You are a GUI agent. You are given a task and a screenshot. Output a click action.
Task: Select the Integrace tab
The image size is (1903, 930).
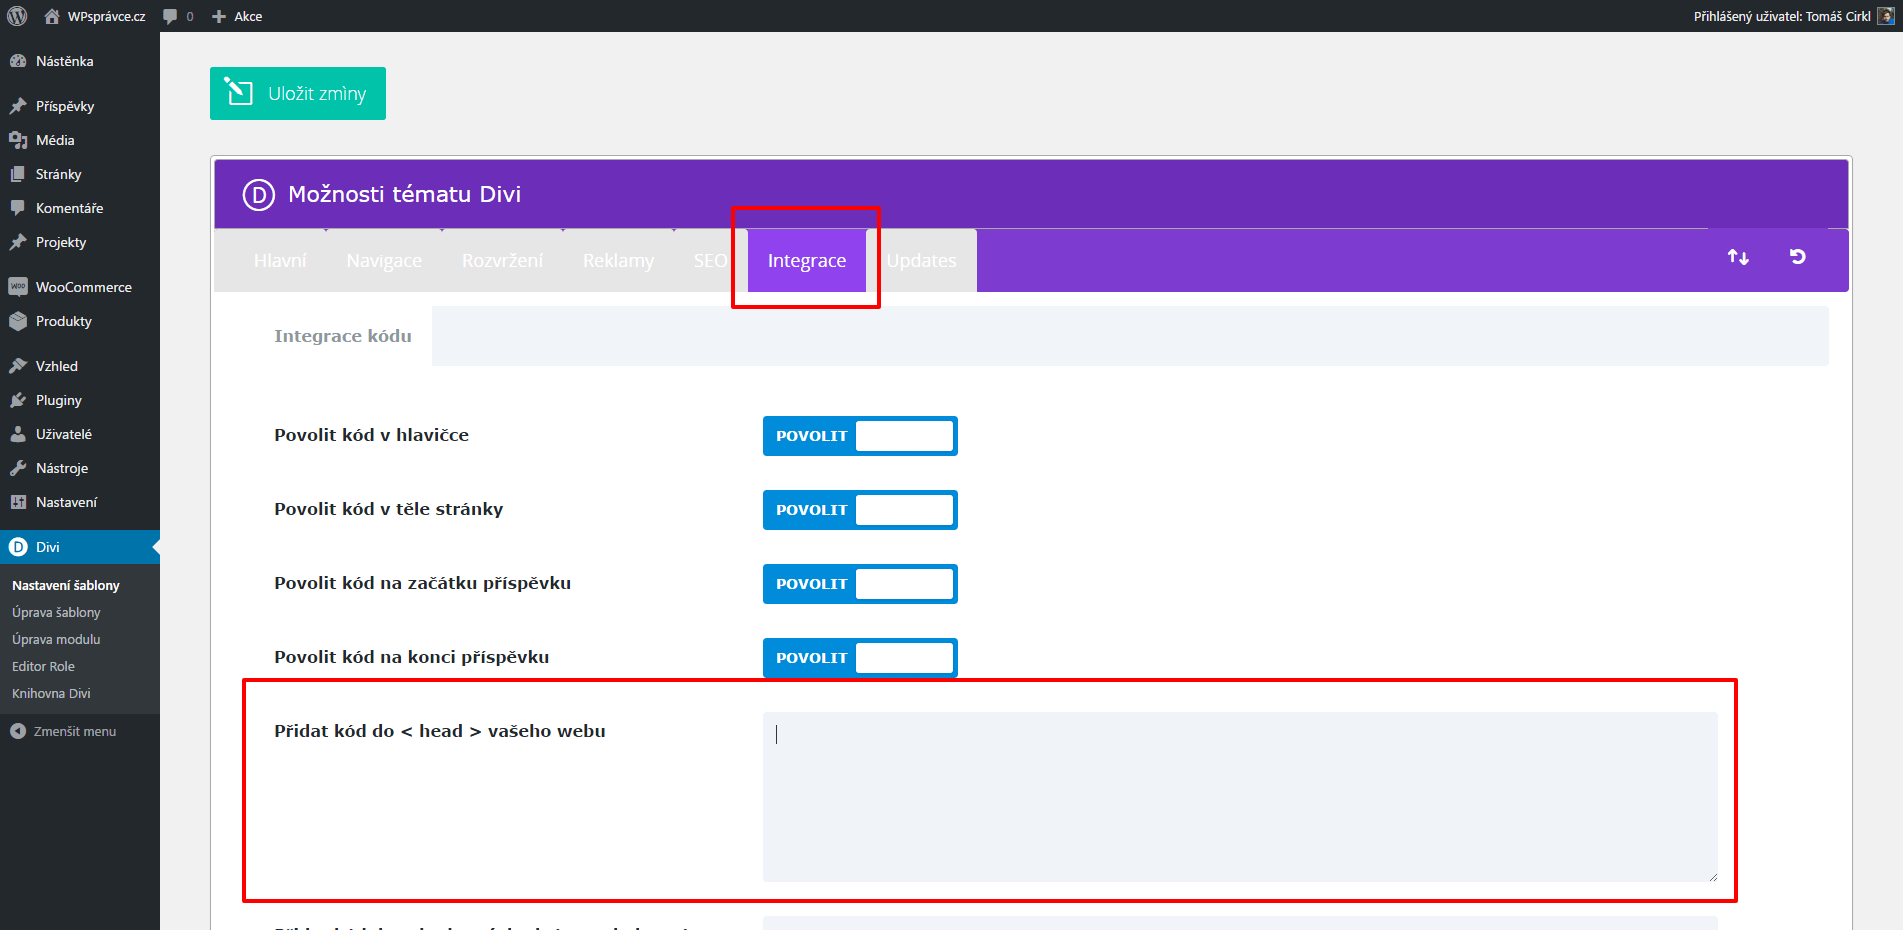point(807,260)
